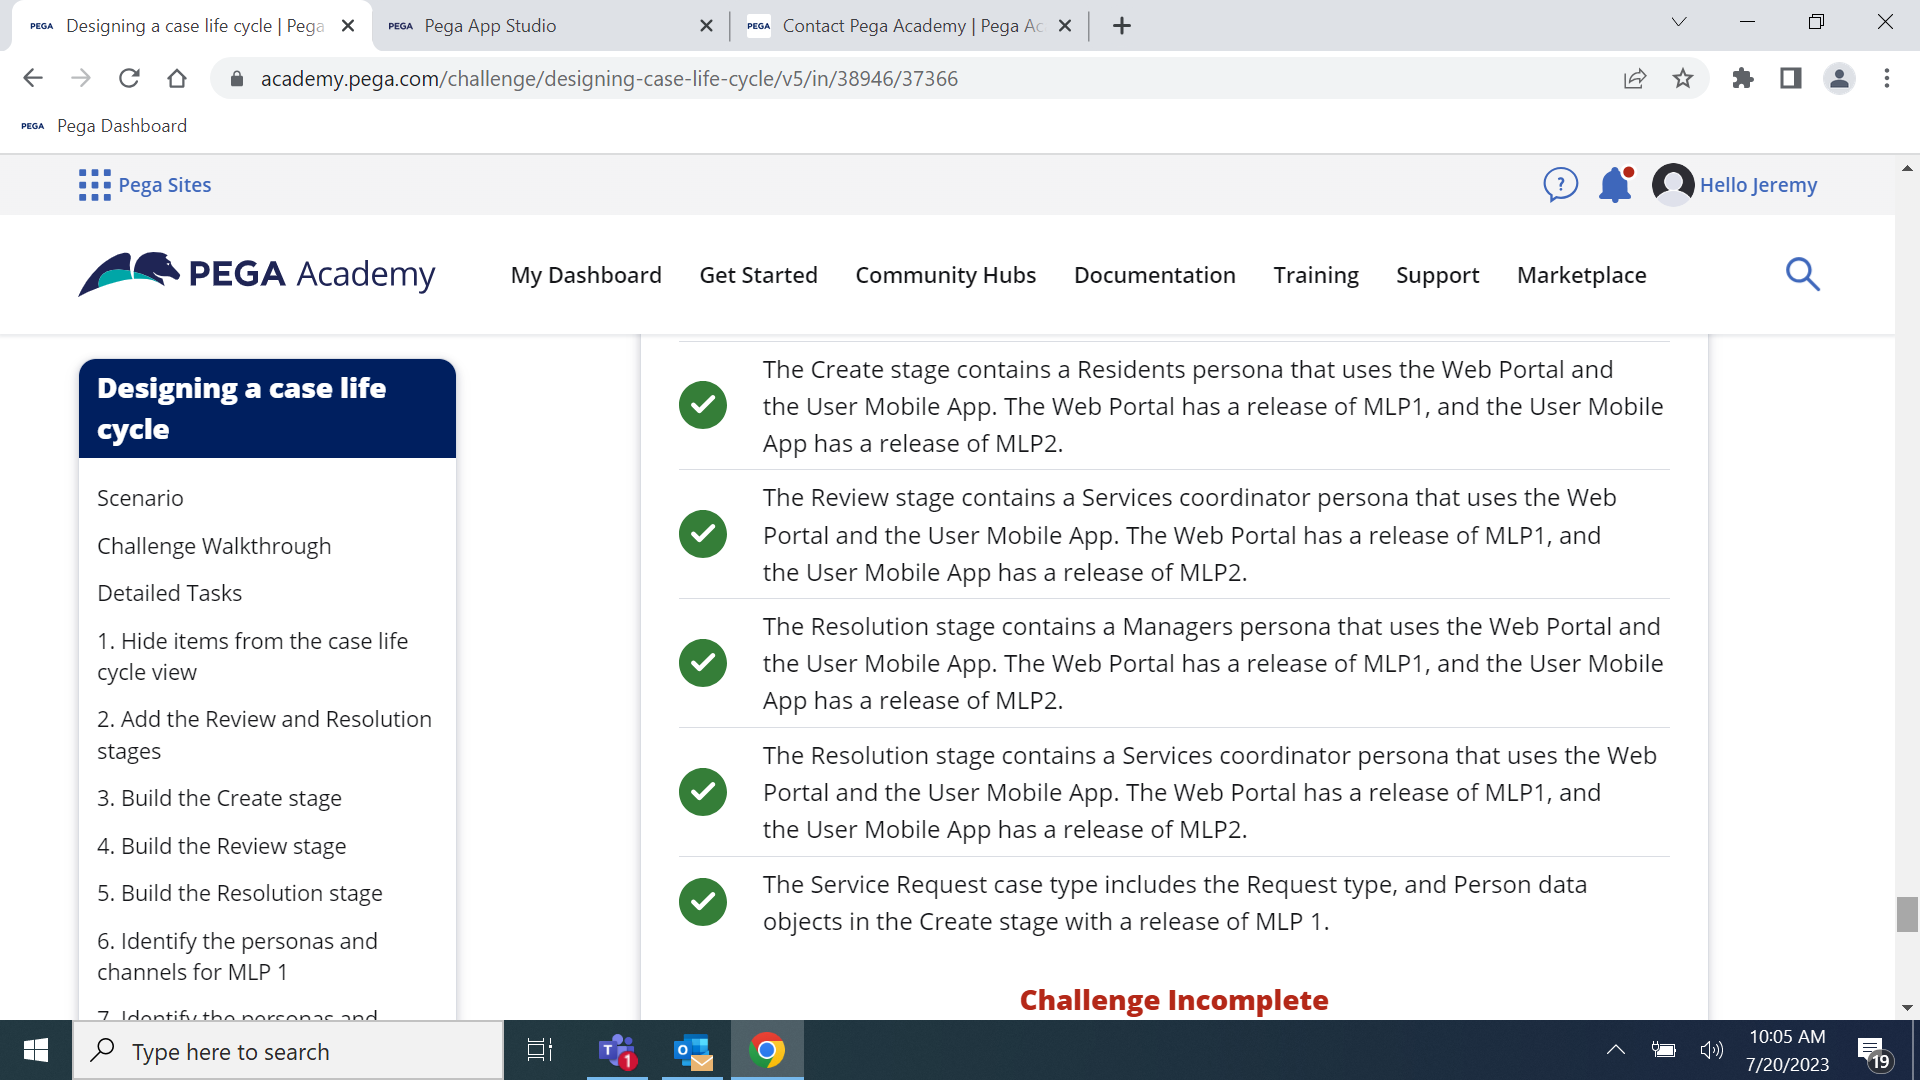This screenshot has width=1920, height=1080.
Task: Select Training in the navigation bar
Action: coord(1315,274)
